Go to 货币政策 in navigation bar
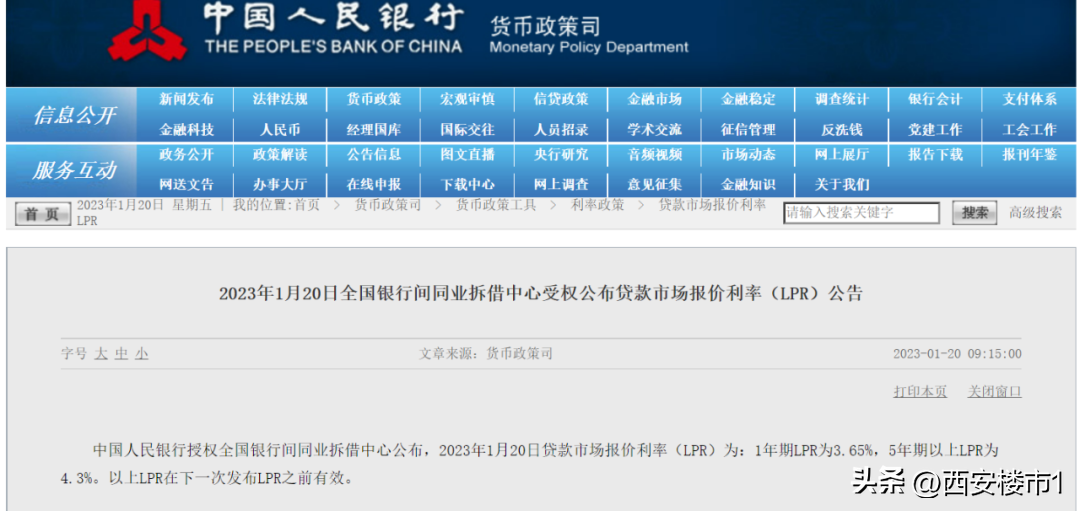The image size is (1080, 511). [x=374, y=100]
